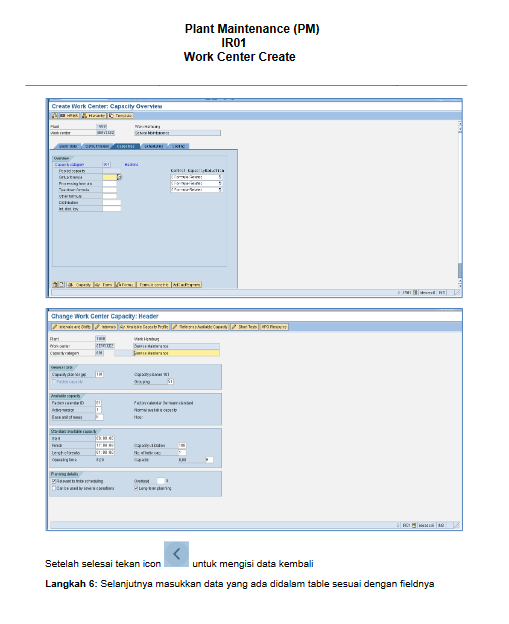Click the APO Resource toolbar button
The height and width of the screenshot is (624, 509).
click(274, 327)
